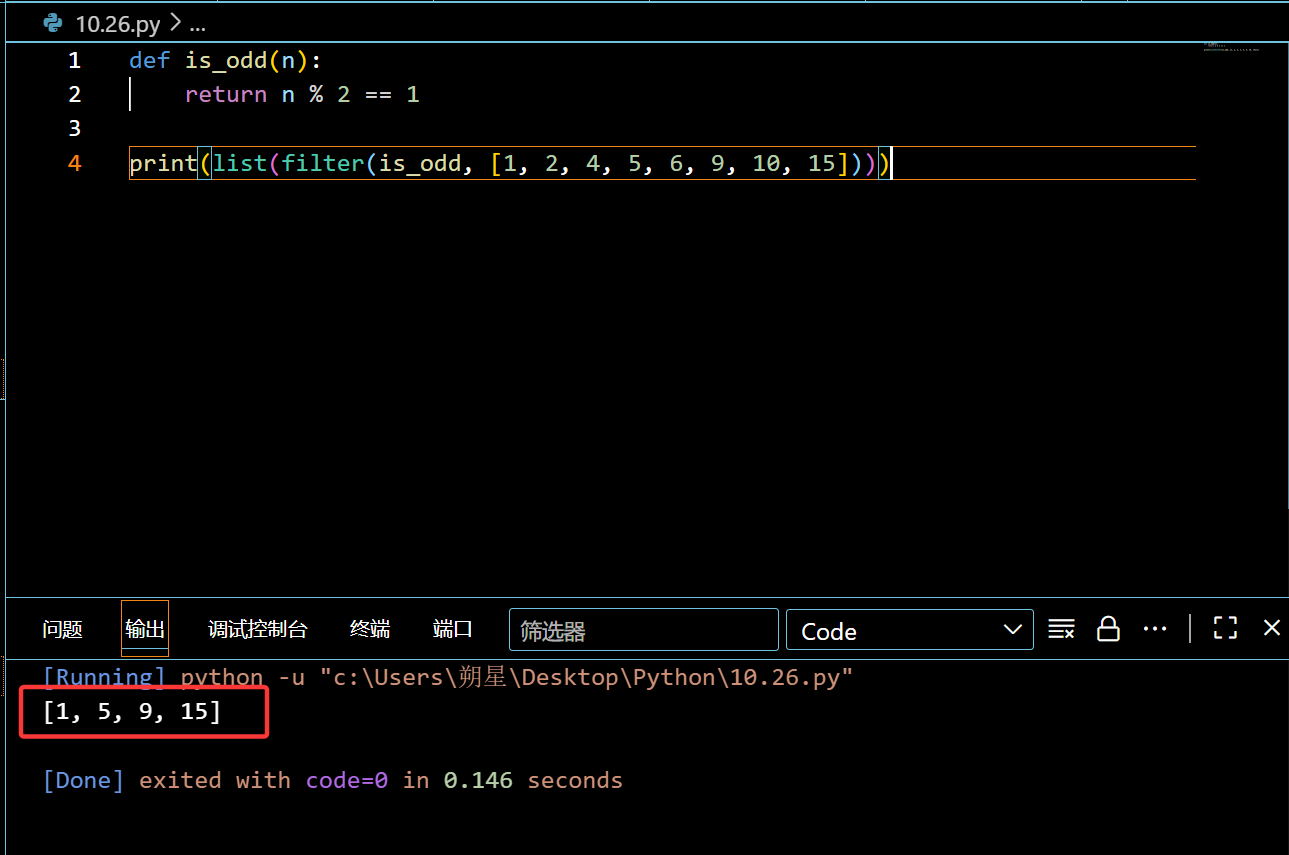Image resolution: width=1289 pixels, height=855 pixels.
Task: Close the bottom output panel
Action: (1271, 628)
